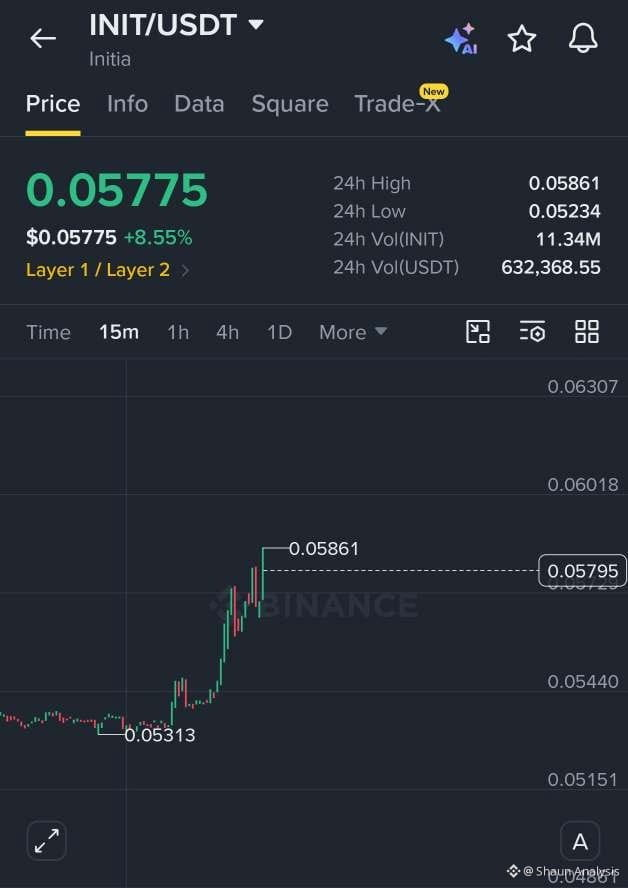The width and height of the screenshot is (628, 888).
Task: Tap the 0.05151 price axis label
Action: pyautogui.click(x=583, y=780)
